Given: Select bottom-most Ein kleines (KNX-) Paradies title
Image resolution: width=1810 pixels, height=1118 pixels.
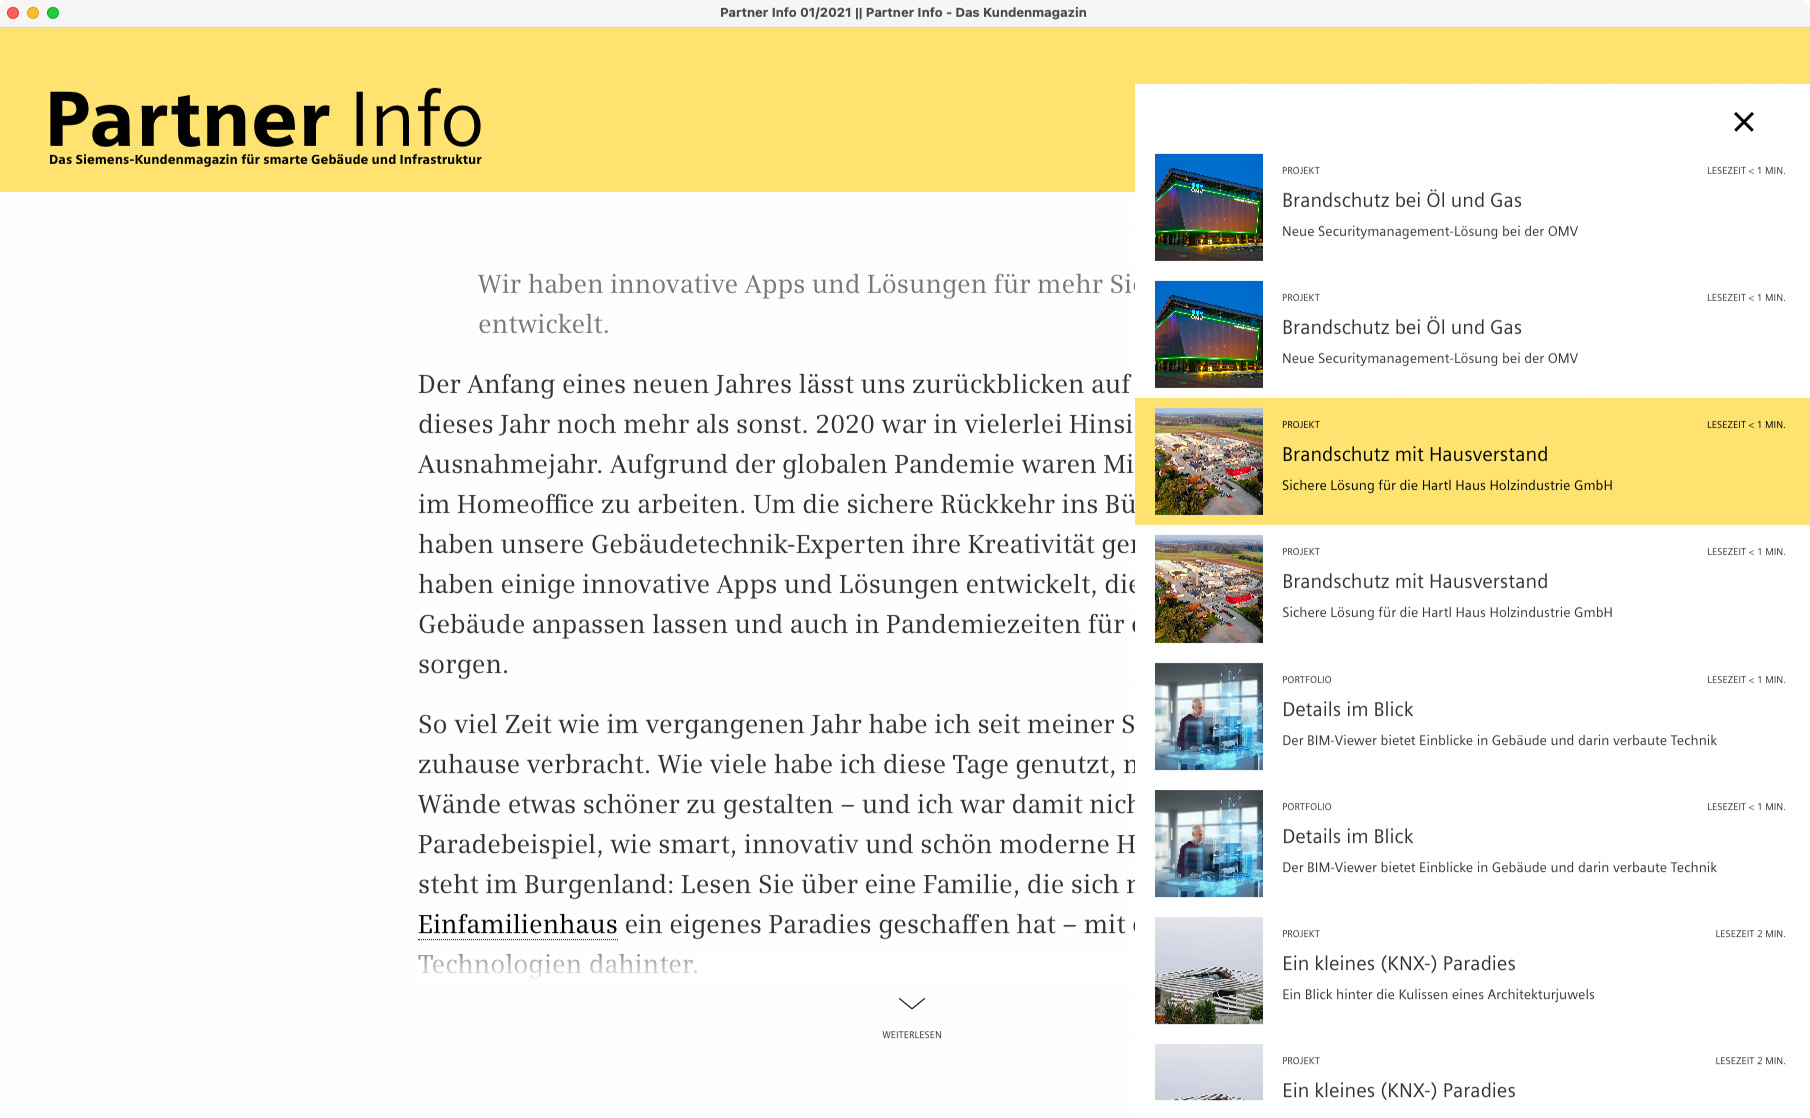Looking at the screenshot, I should (x=1398, y=1091).
